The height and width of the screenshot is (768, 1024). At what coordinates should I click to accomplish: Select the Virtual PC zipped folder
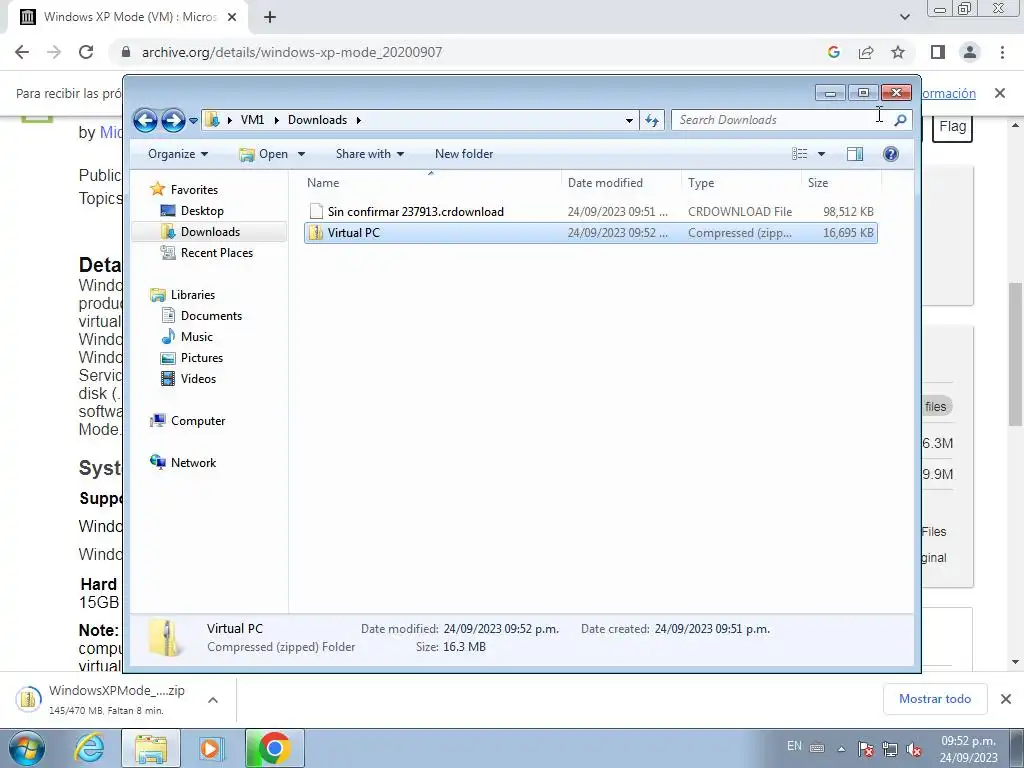click(x=590, y=233)
